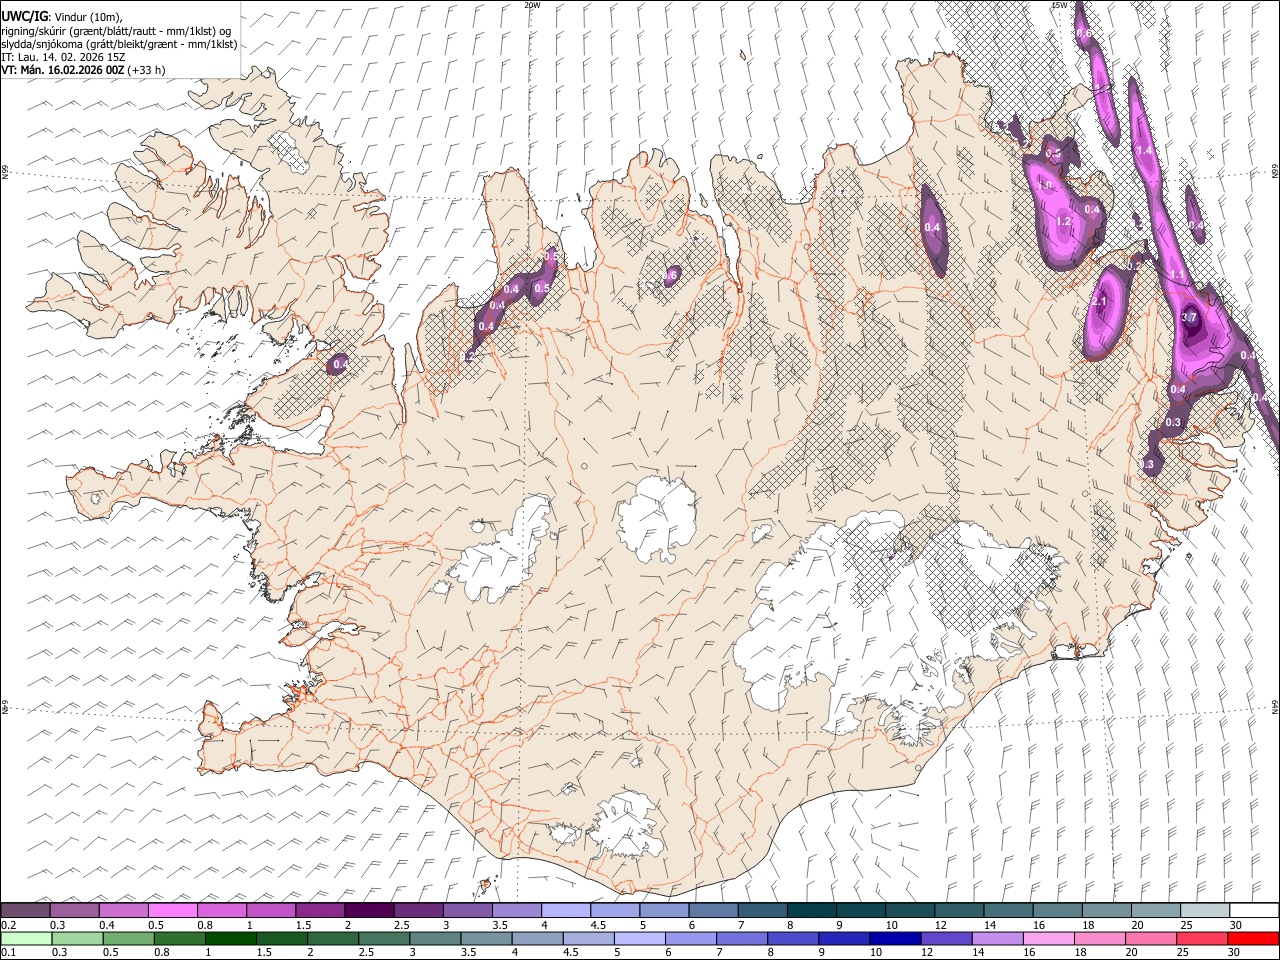Pick the darkest purple top-row swatch starting at 2
Screen dimensions: 1280x960
click(368, 911)
